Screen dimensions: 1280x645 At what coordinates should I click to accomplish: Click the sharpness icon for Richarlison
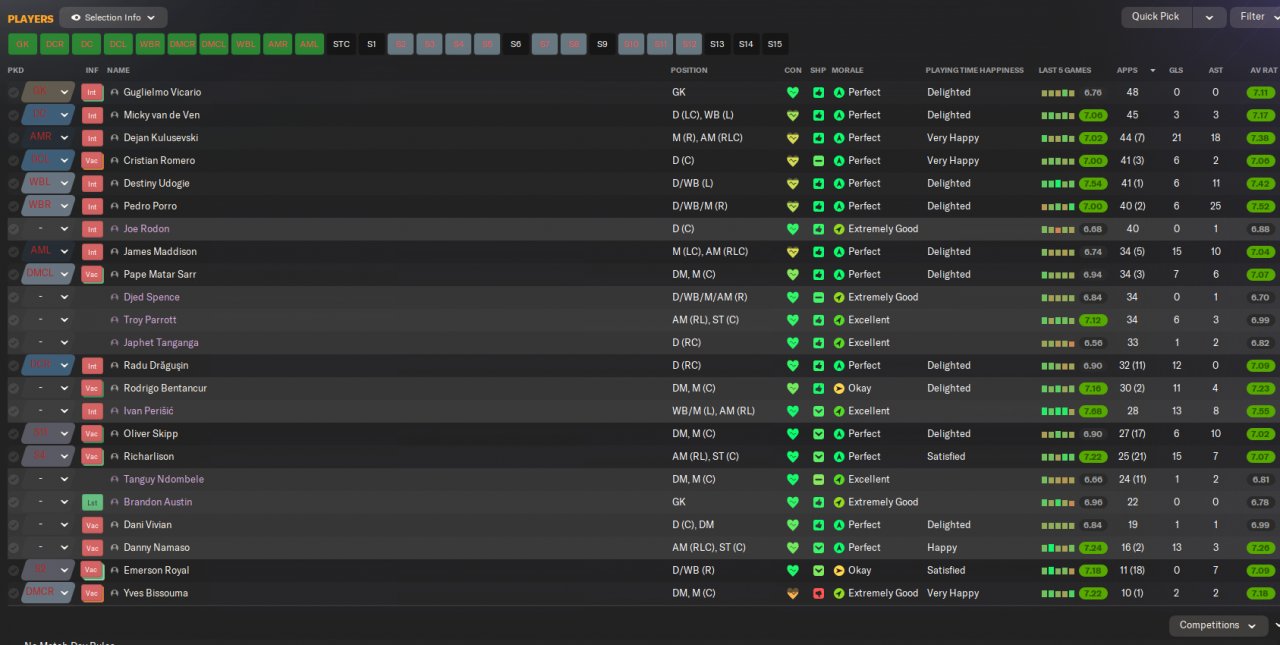click(818, 456)
